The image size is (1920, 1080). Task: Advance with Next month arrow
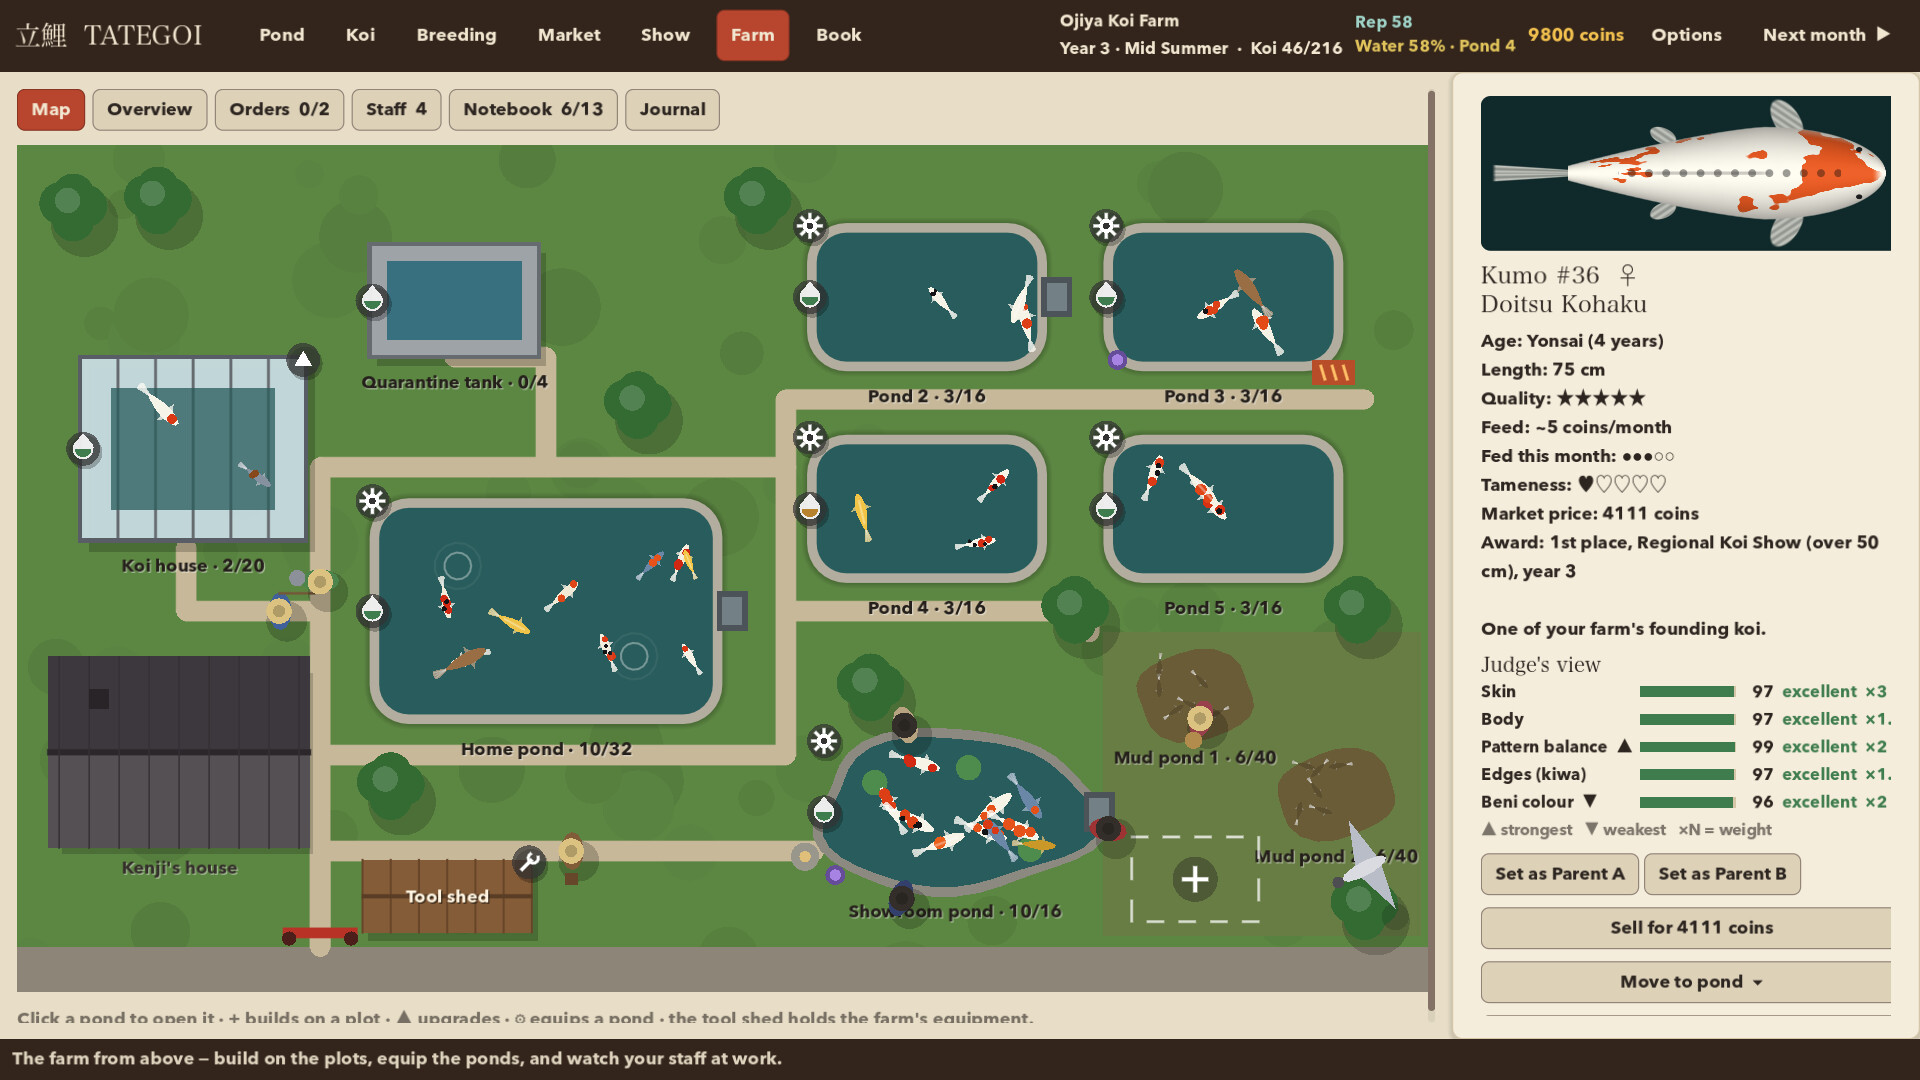1826,35
